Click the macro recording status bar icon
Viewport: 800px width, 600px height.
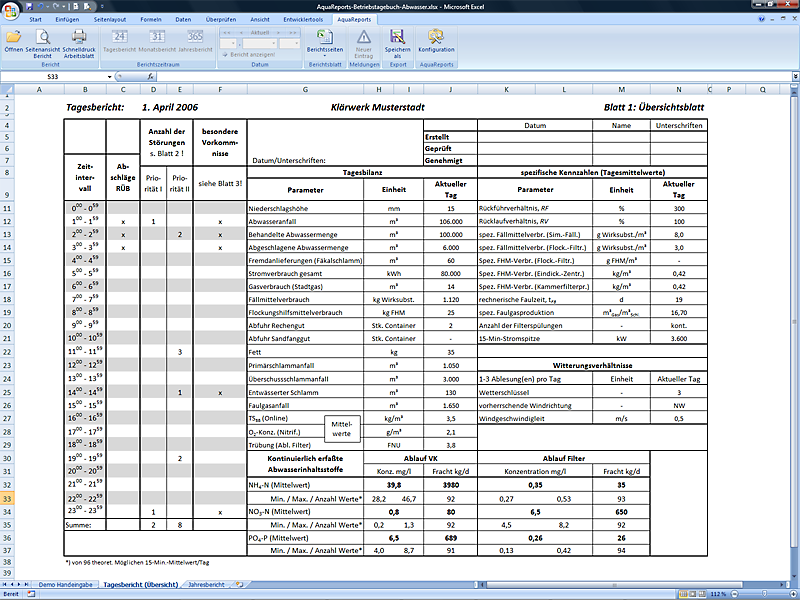coord(31,594)
